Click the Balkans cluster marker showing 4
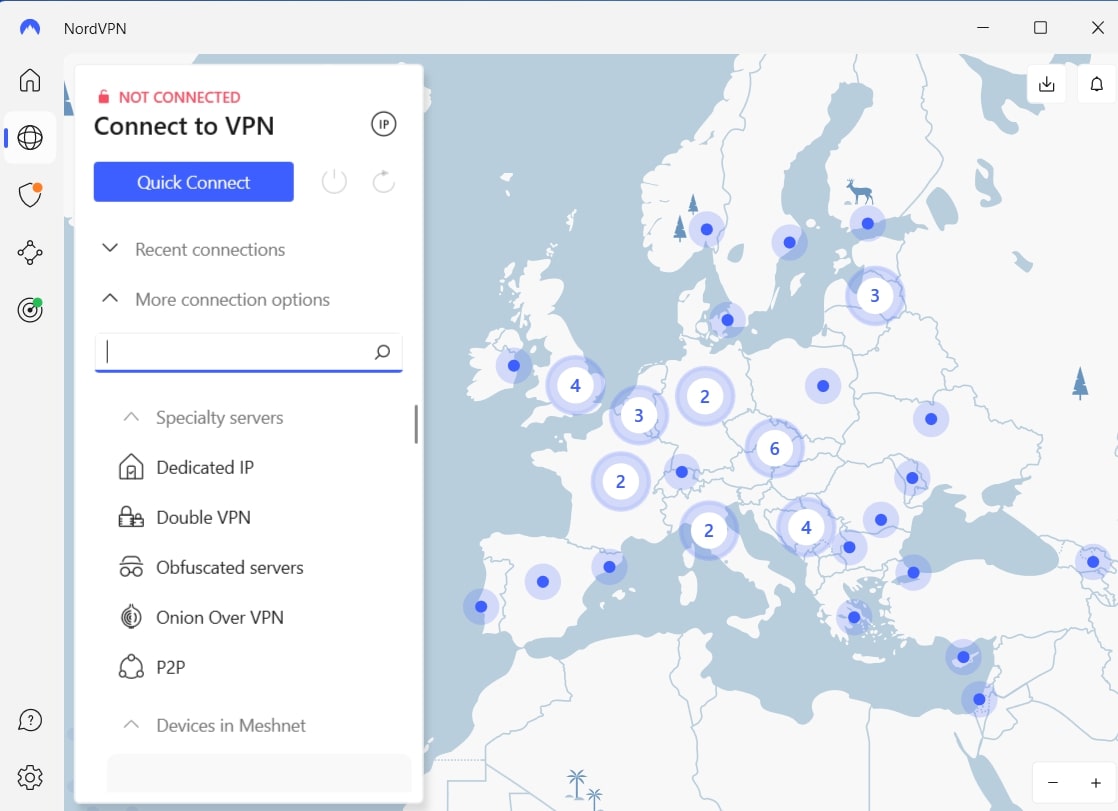This screenshot has width=1118, height=811. click(806, 528)
